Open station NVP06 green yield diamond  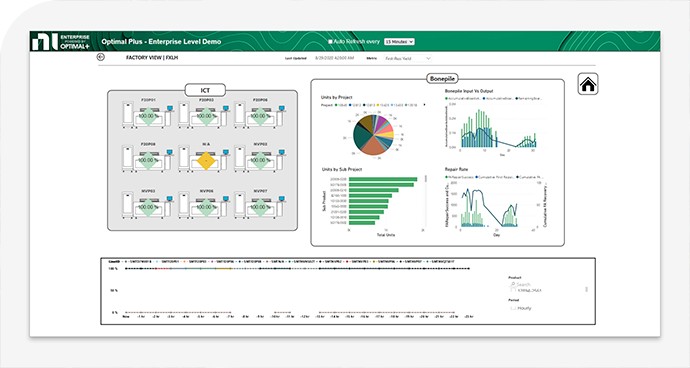point(206,207)
